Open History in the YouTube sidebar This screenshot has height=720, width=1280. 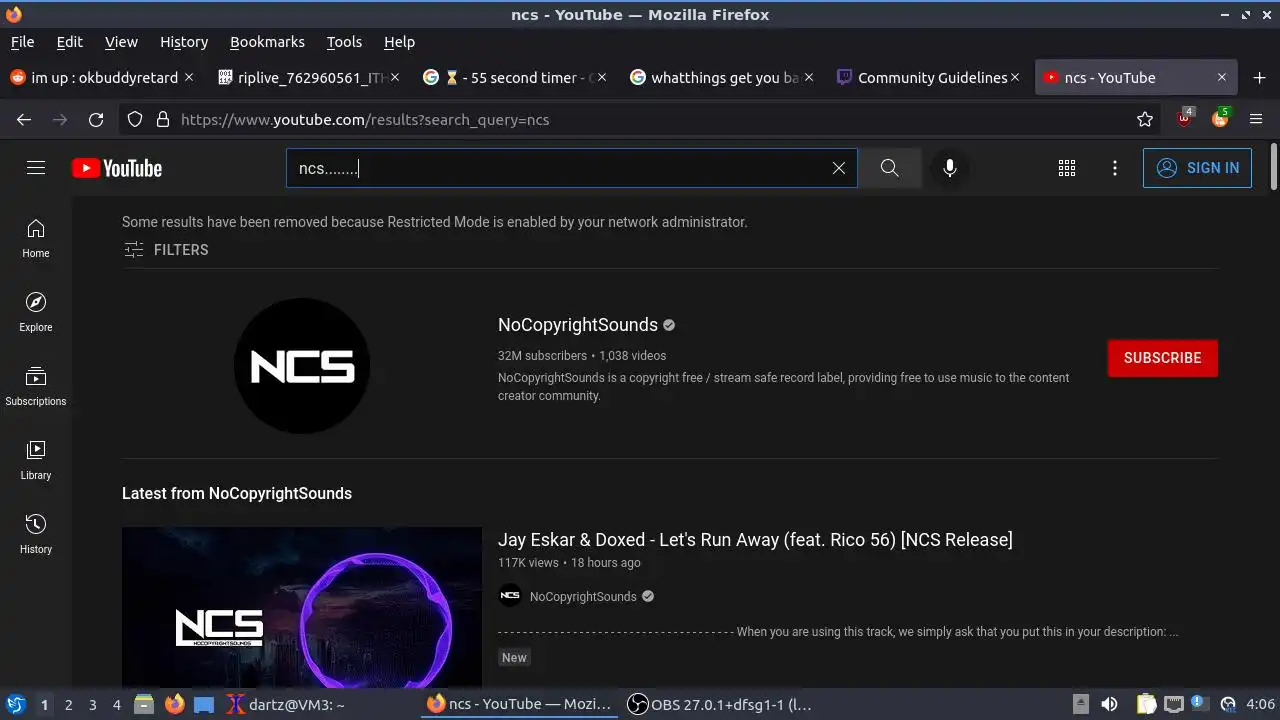(x=36, y=534)
